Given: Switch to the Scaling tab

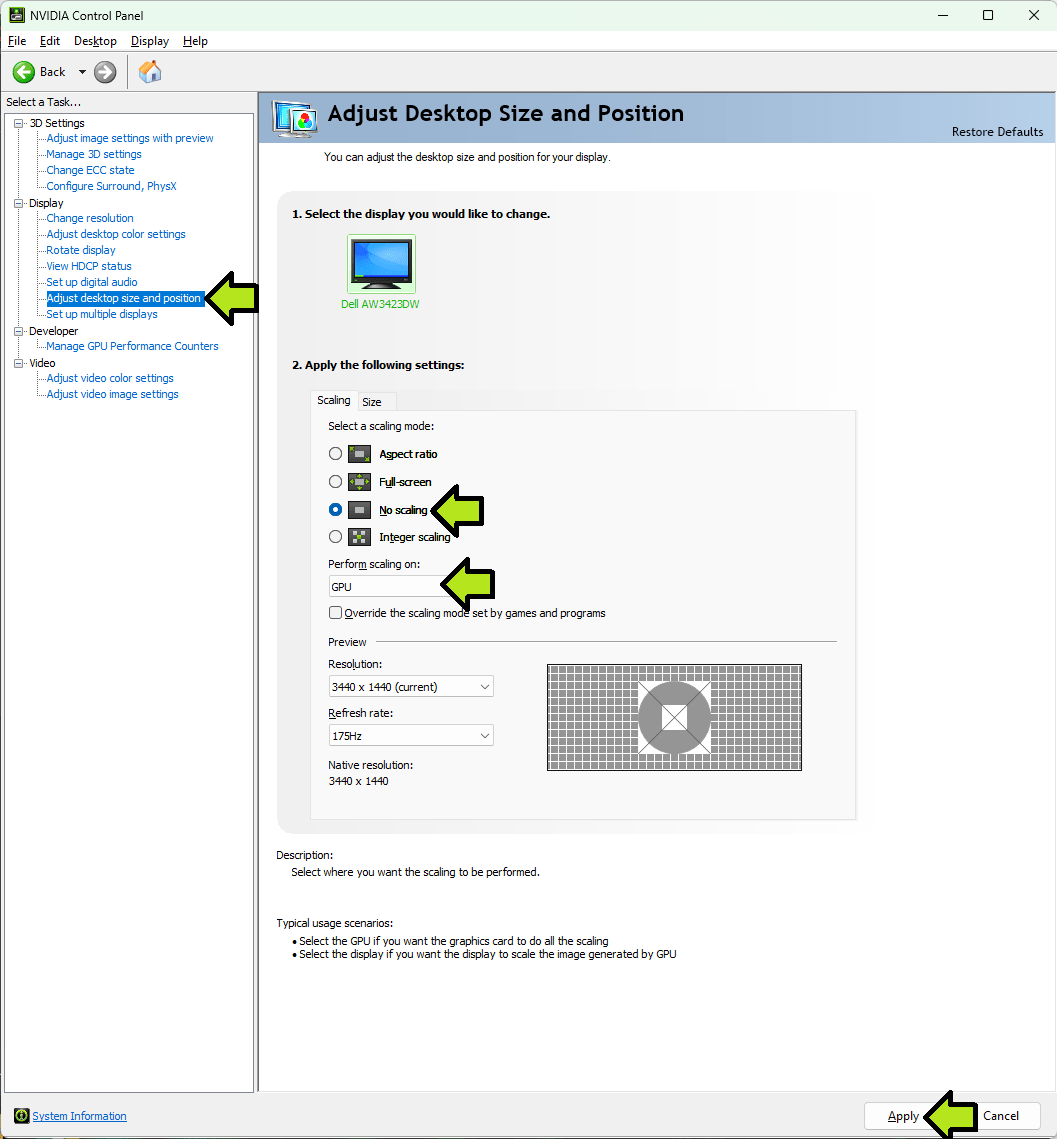Looking at the screenshot, I should (x=333, y=400).
